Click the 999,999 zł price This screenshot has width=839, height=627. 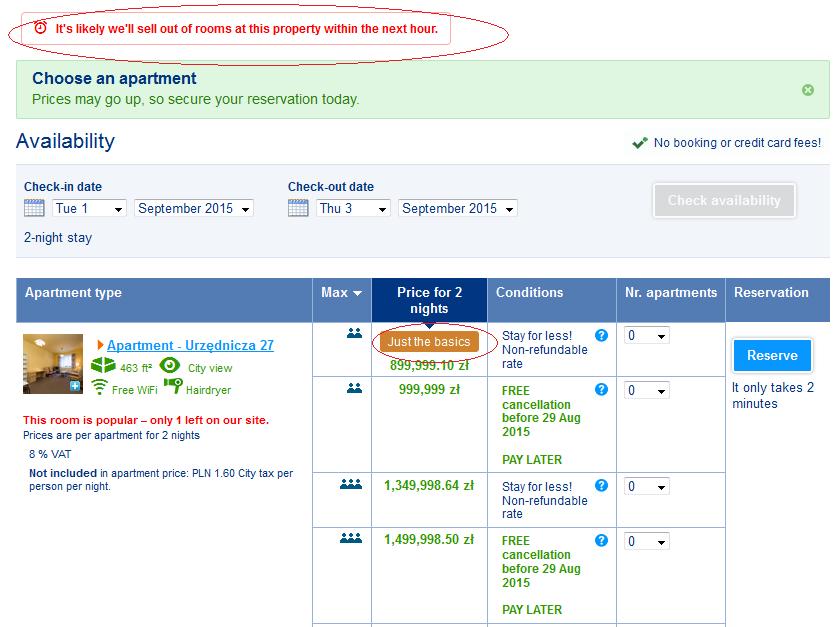[429, 389]
